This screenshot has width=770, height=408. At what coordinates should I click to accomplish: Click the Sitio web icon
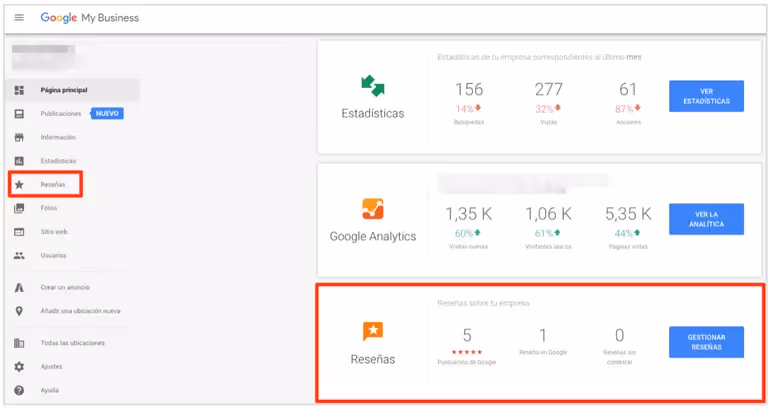[x=19, y=232]
